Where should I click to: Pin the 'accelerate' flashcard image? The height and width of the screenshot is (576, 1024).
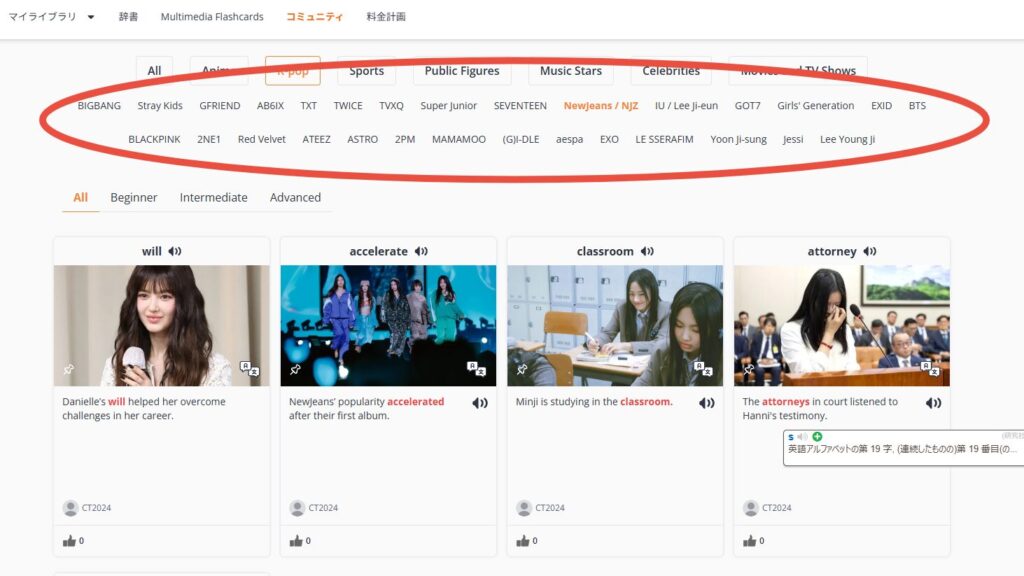[x=295, y=370]
